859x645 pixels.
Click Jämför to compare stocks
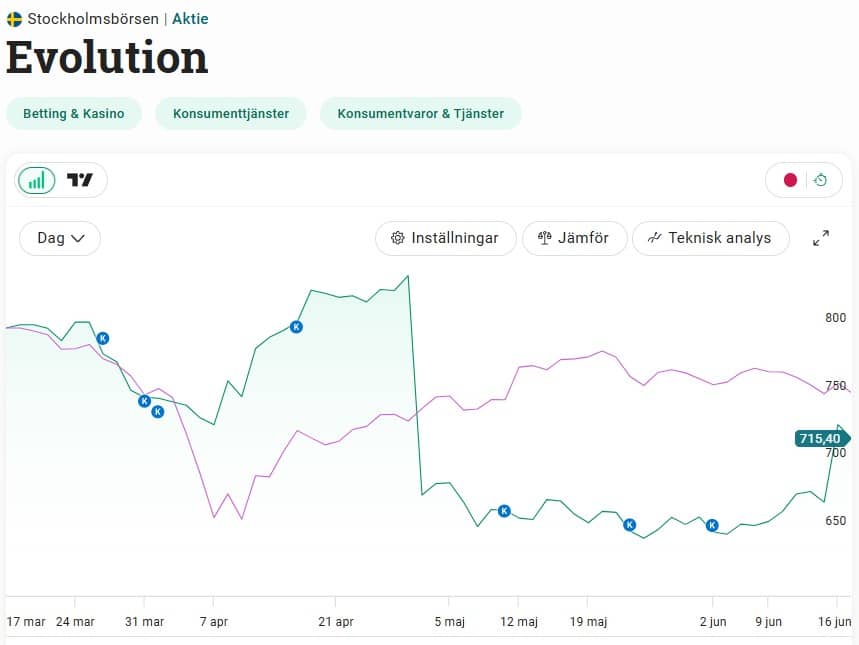pyautogui.click(x=574, y=238)
